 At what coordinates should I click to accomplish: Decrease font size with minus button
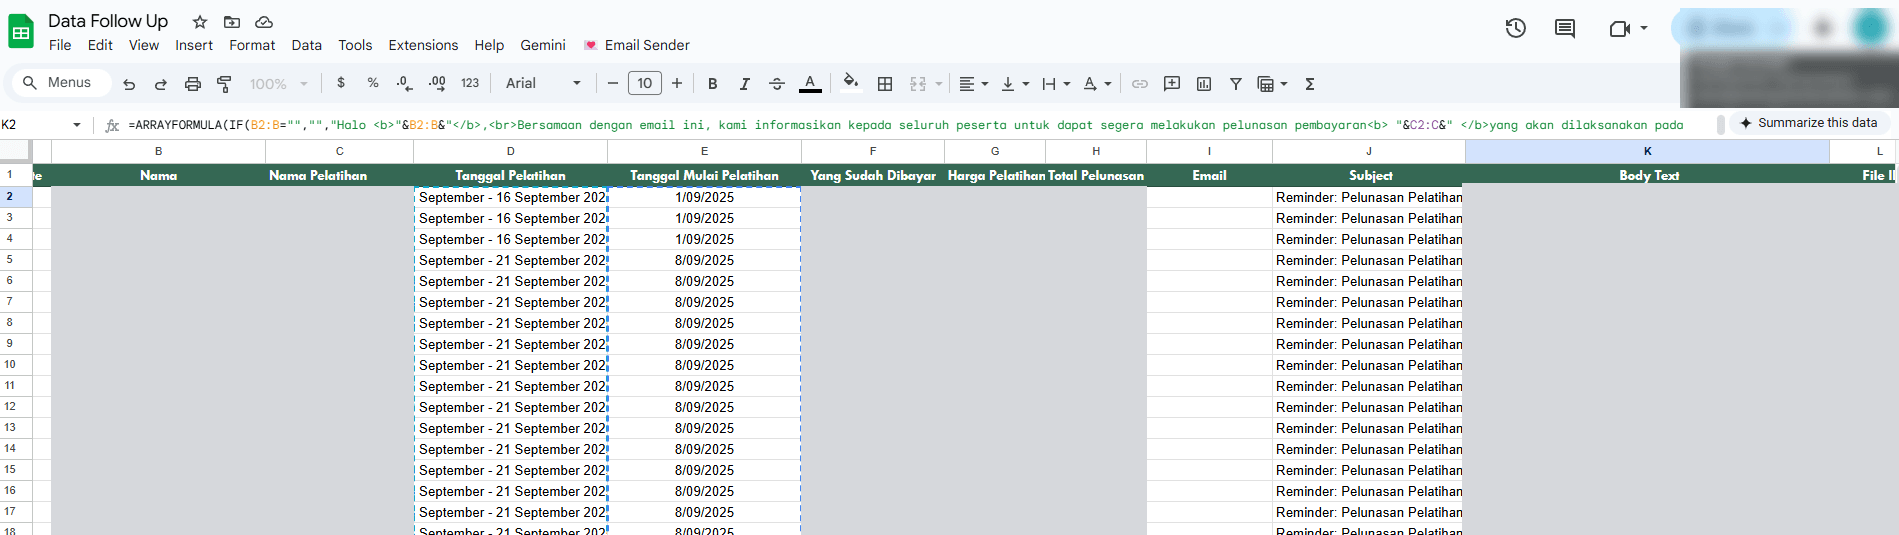coord(613,83)
